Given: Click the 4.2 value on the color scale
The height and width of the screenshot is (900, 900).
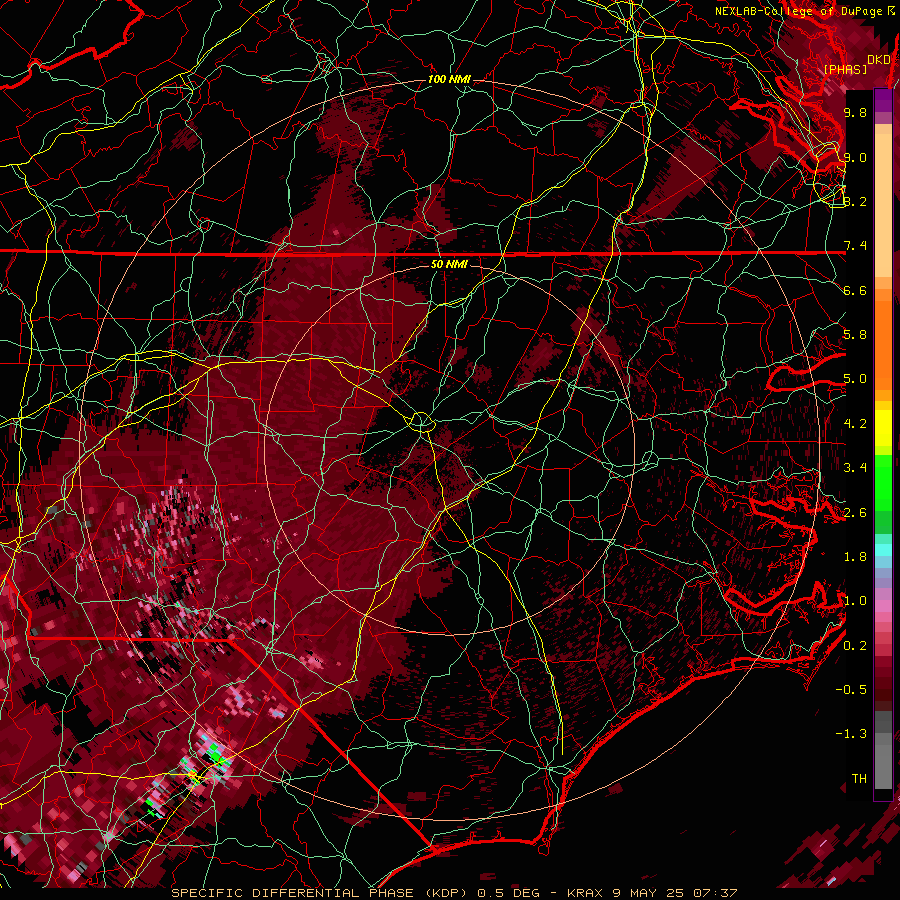Looking at the screenshot, I should [x=855, y=424].
